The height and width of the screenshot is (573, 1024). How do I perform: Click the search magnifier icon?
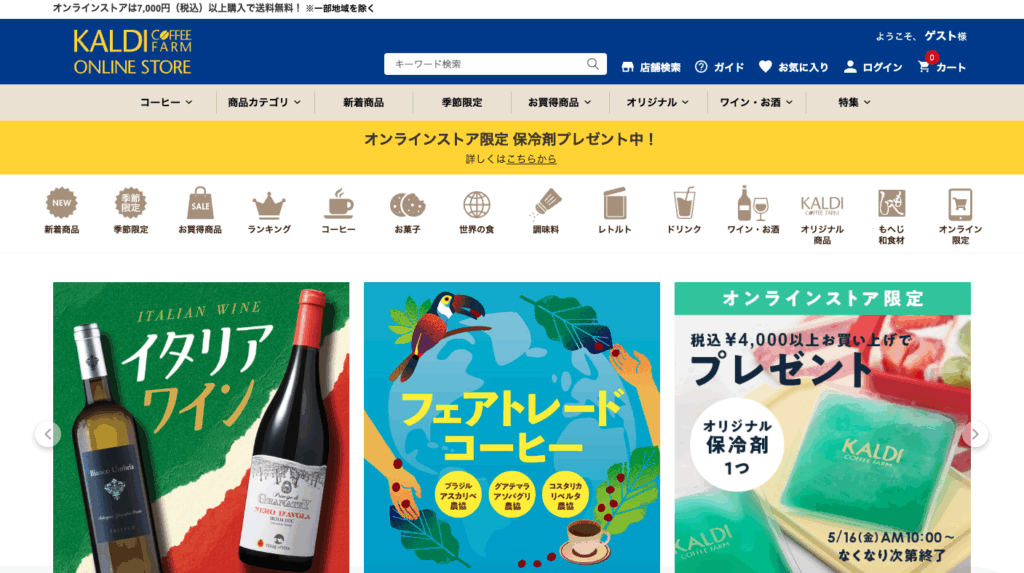tap(592, 64)
